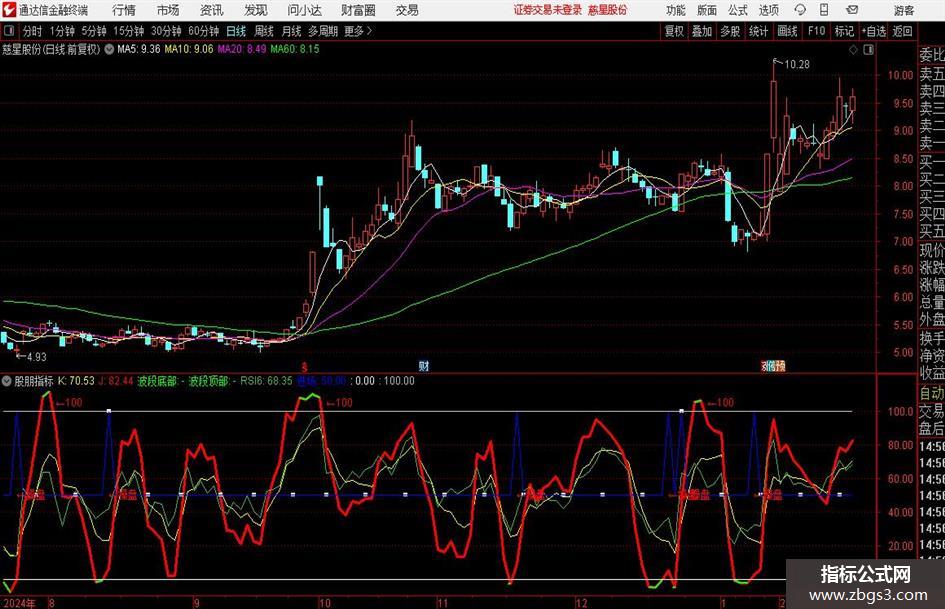
Task: Open the 市场 menu
Action: (168, 10)
